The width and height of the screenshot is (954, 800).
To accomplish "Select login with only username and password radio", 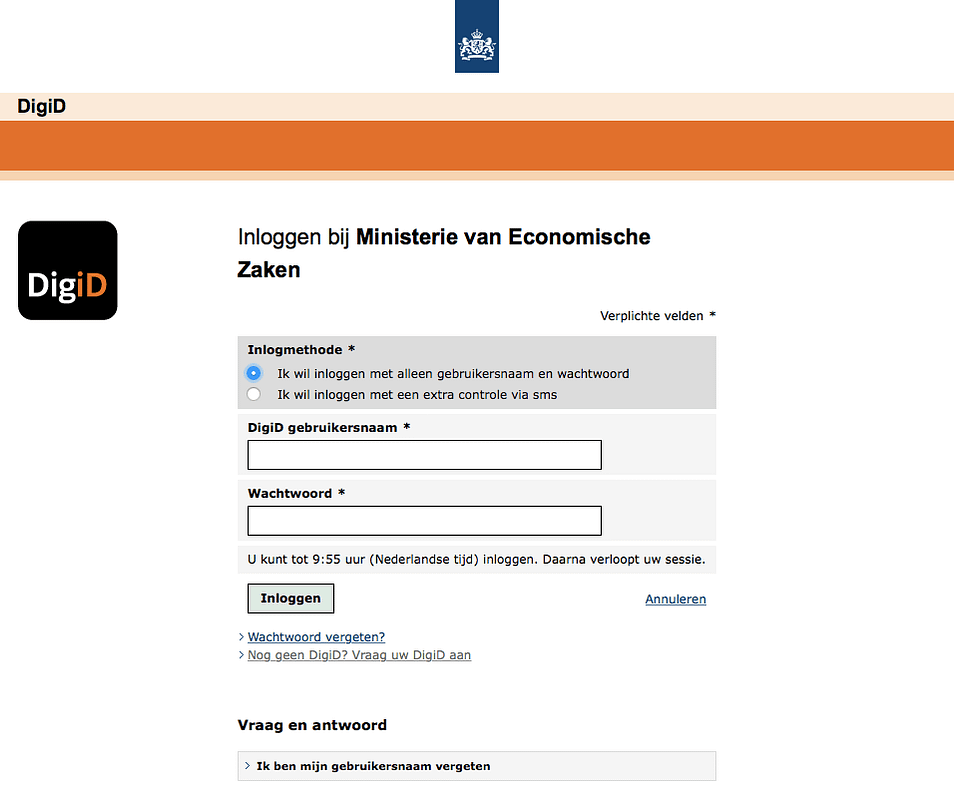I will tap(254, 373).
